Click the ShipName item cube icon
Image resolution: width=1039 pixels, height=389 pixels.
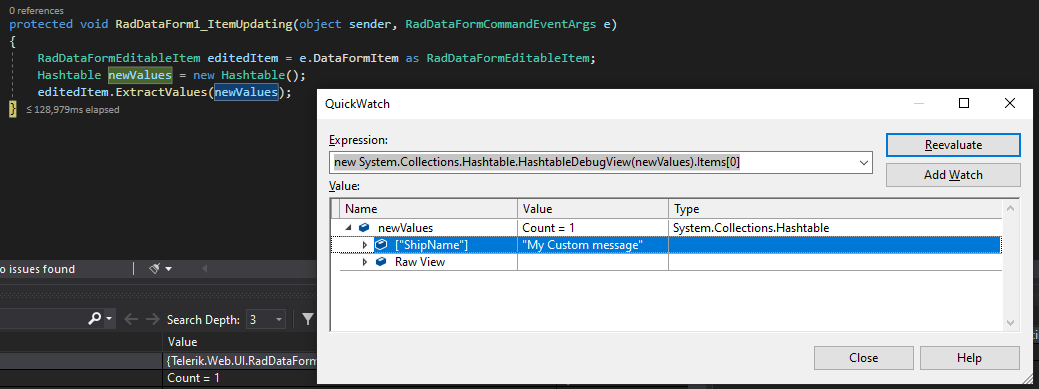[x=381, y=245]
